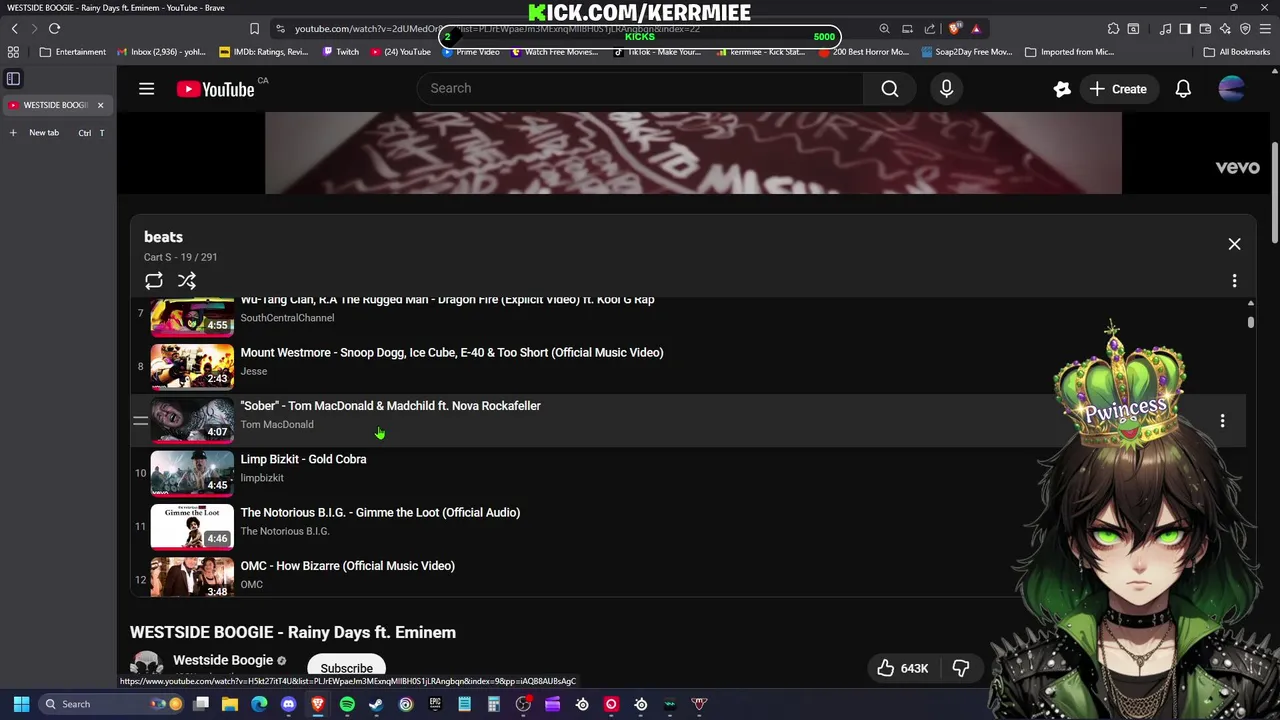The height and width of the screenshot is (720, 1280).
Task: Open Steam from the taskbar
Action: coord(376,704)
